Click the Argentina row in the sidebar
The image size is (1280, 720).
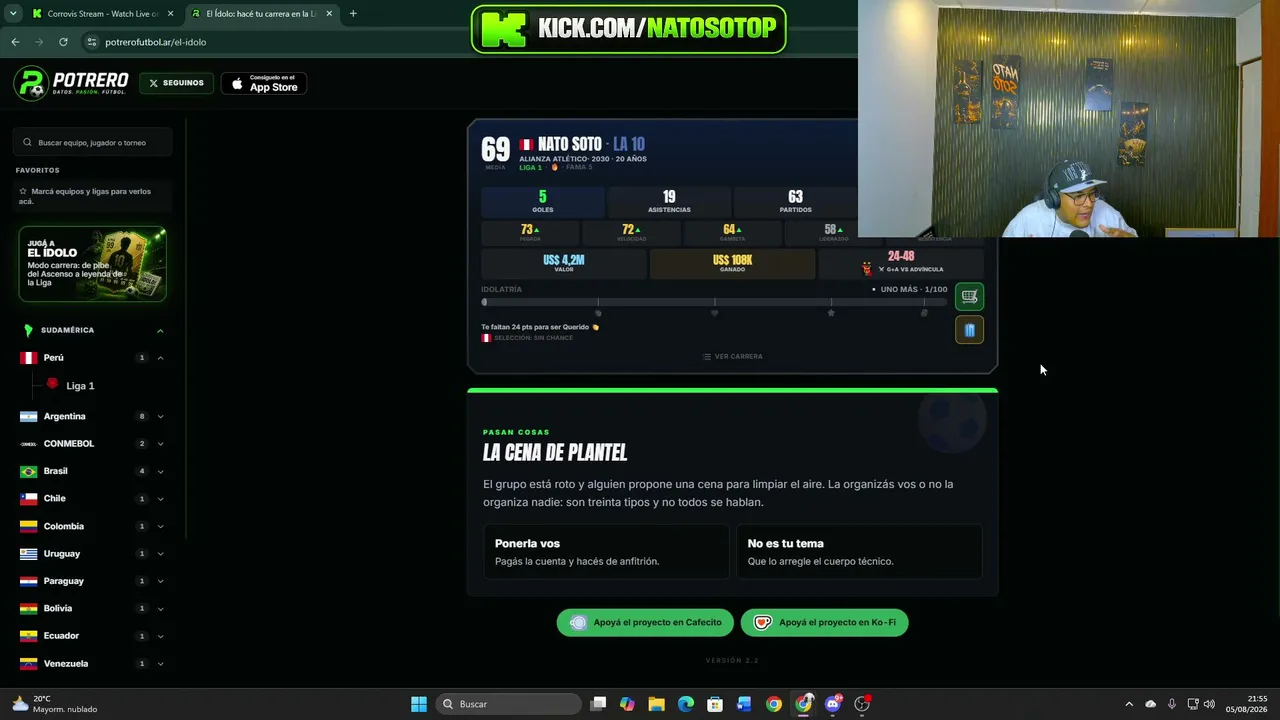92,416
